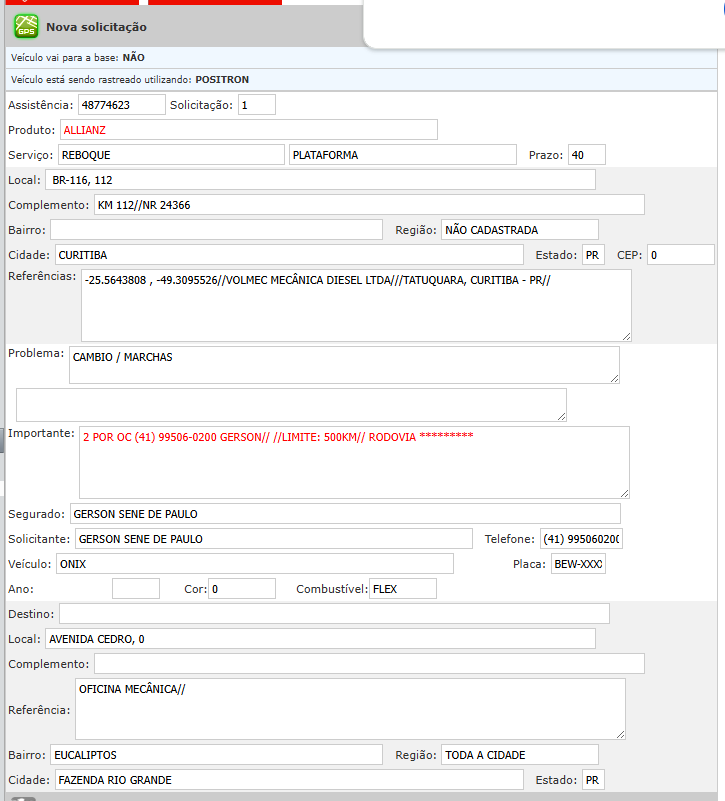Click the green GPS icon in header
725x801 pixels.
(25, 26)
